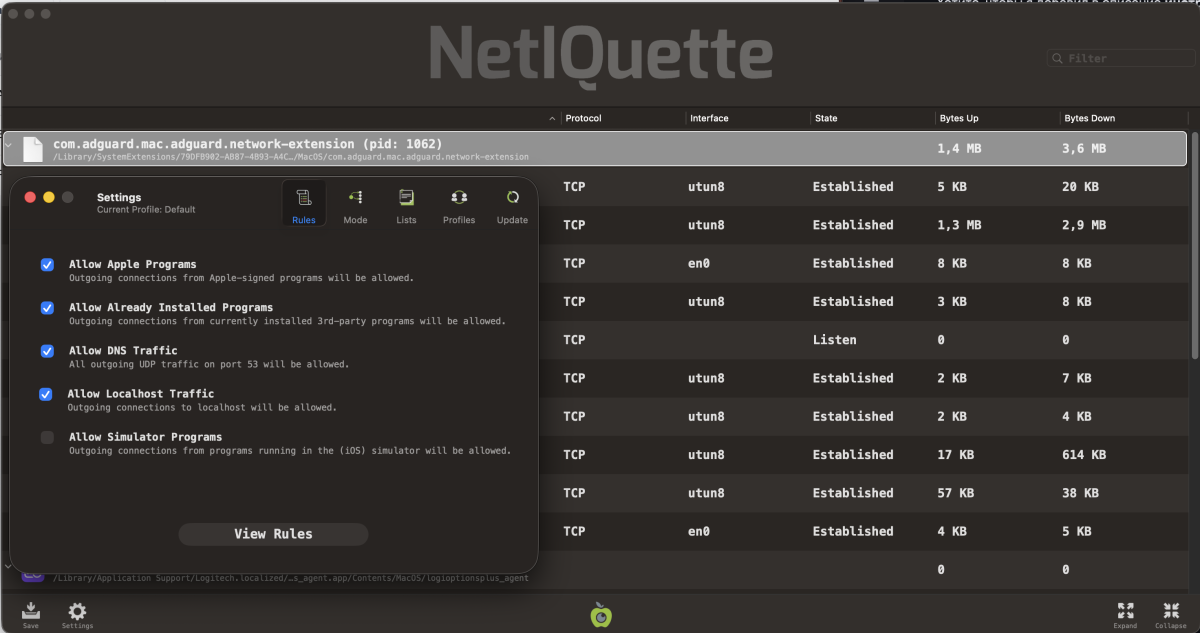Open the Rules tab in Settings

pos(304,204)
